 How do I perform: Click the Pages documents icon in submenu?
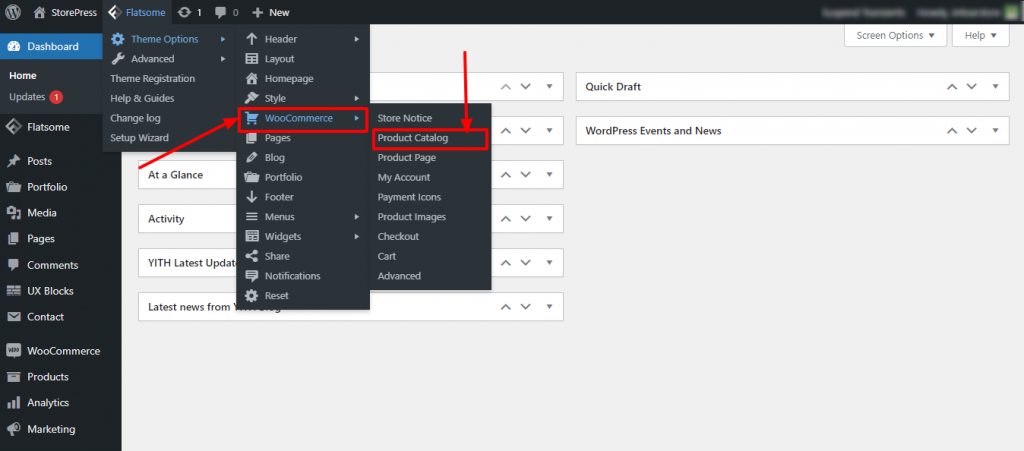coord(251,138)
